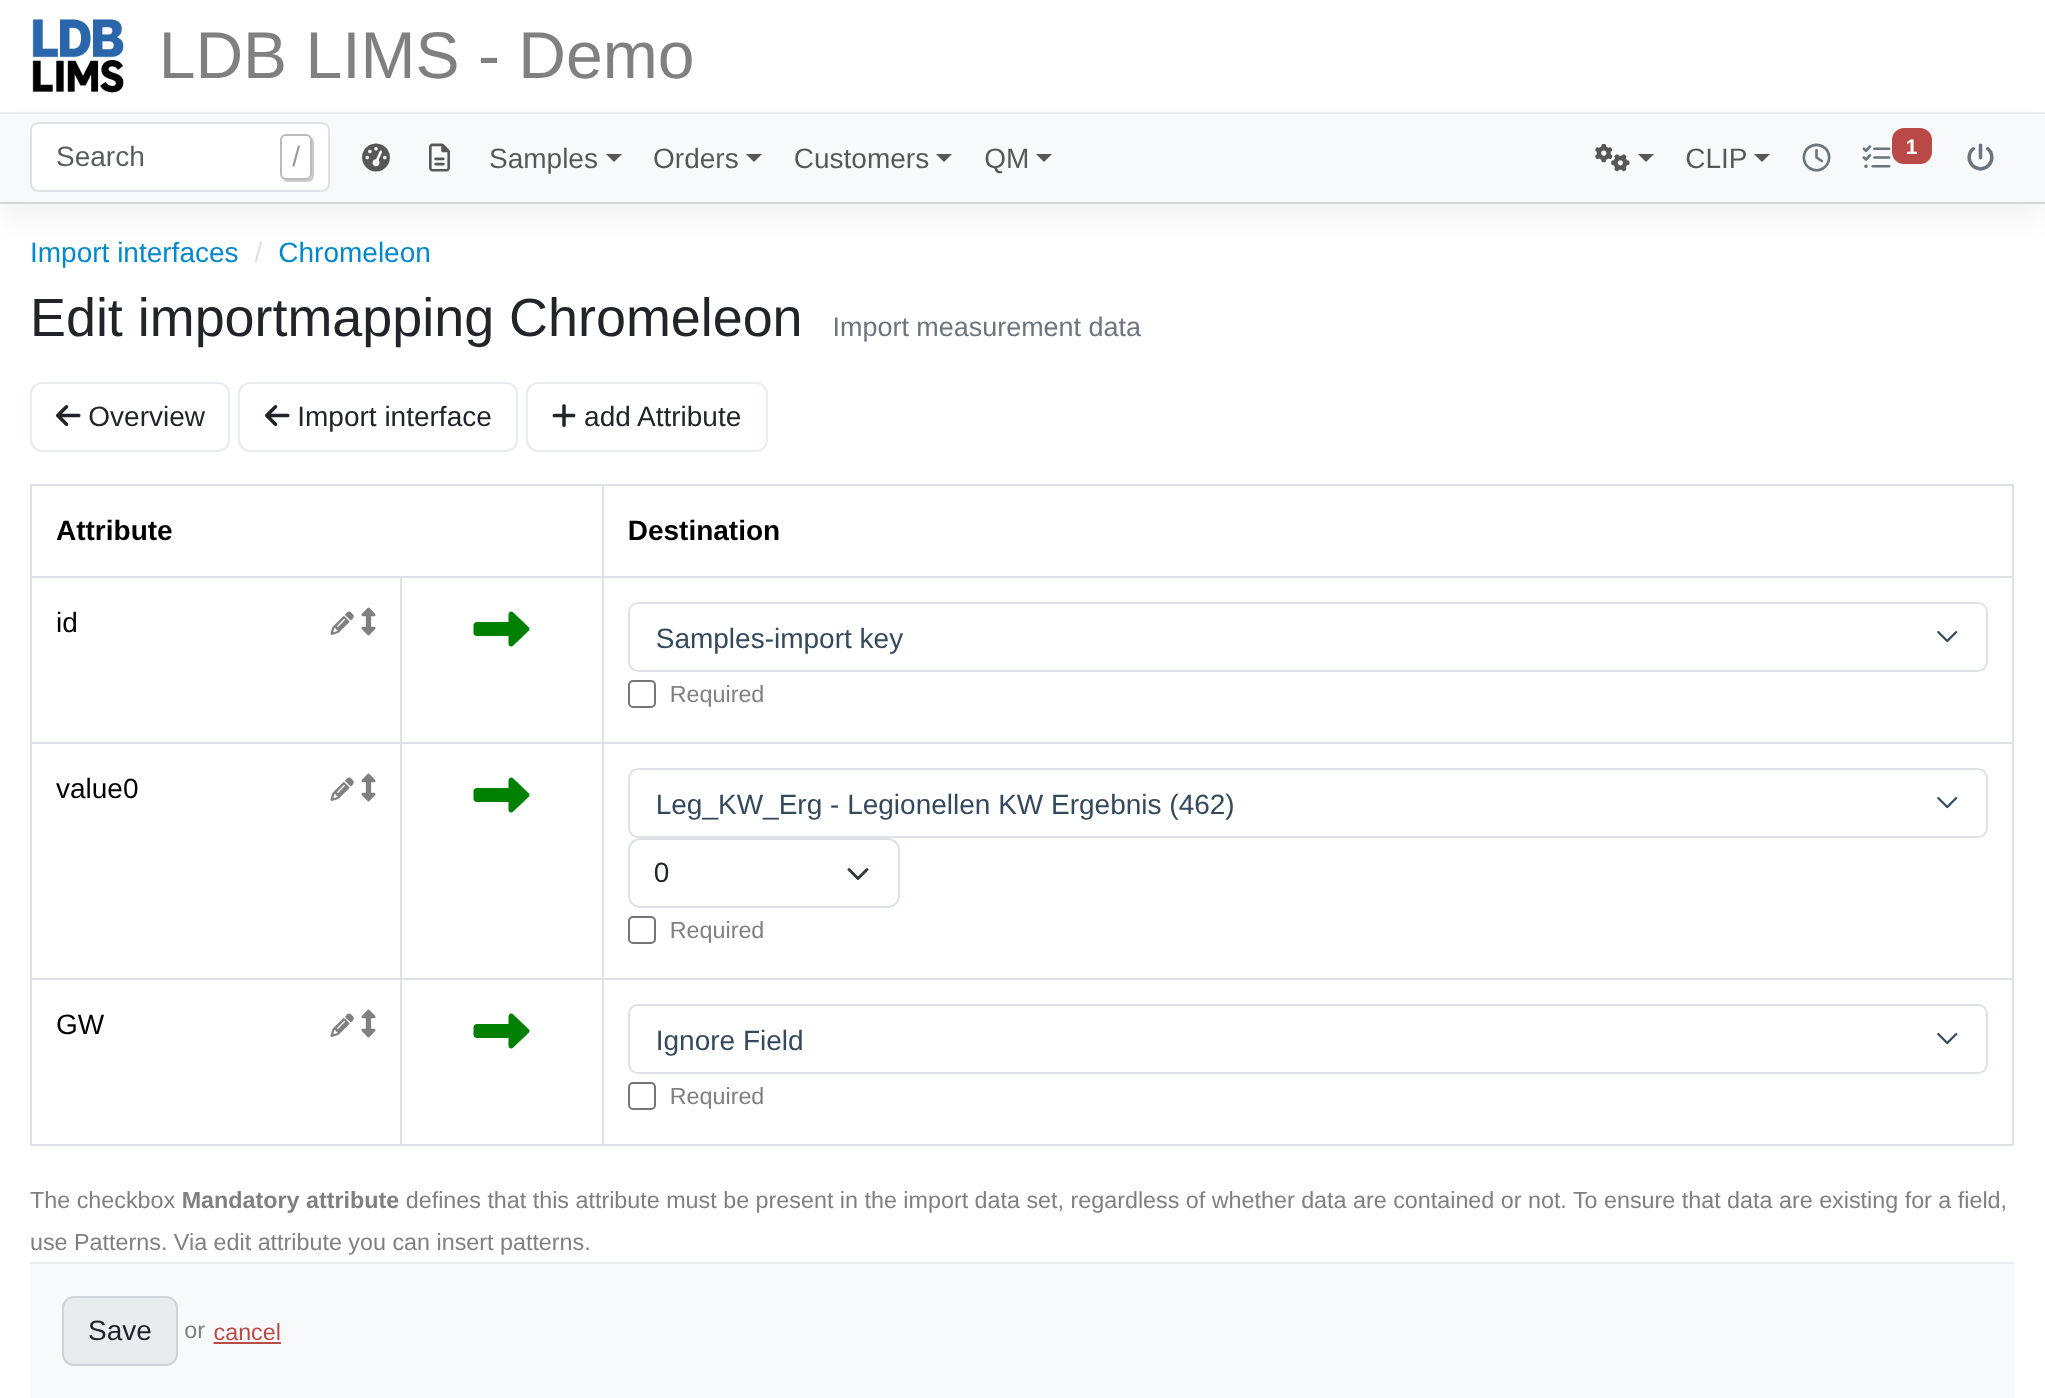Go back to Overview
This screenshot has width=2045, height=1398.
click(x=130, y=417)
